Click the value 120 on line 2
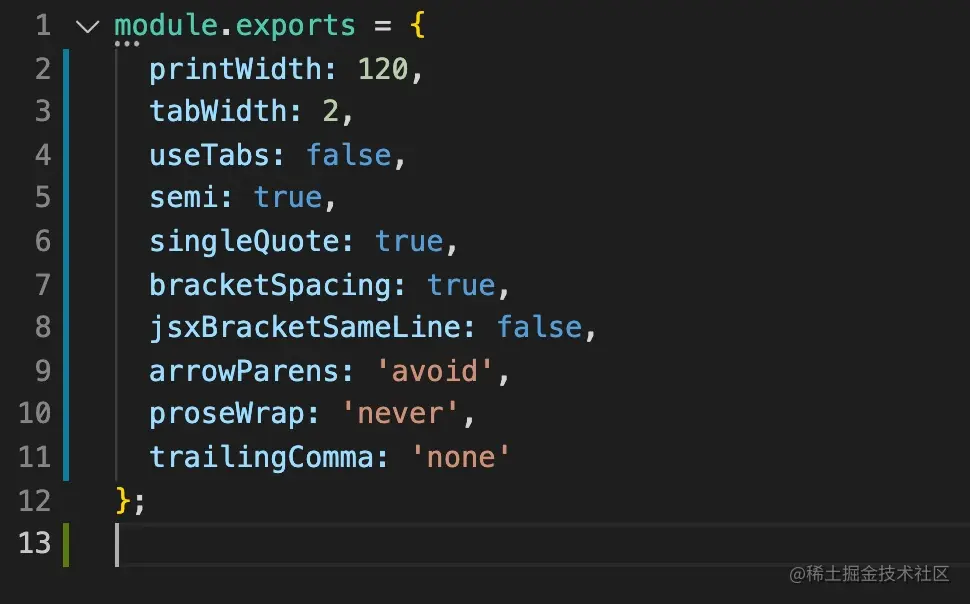 coord(383,69)
